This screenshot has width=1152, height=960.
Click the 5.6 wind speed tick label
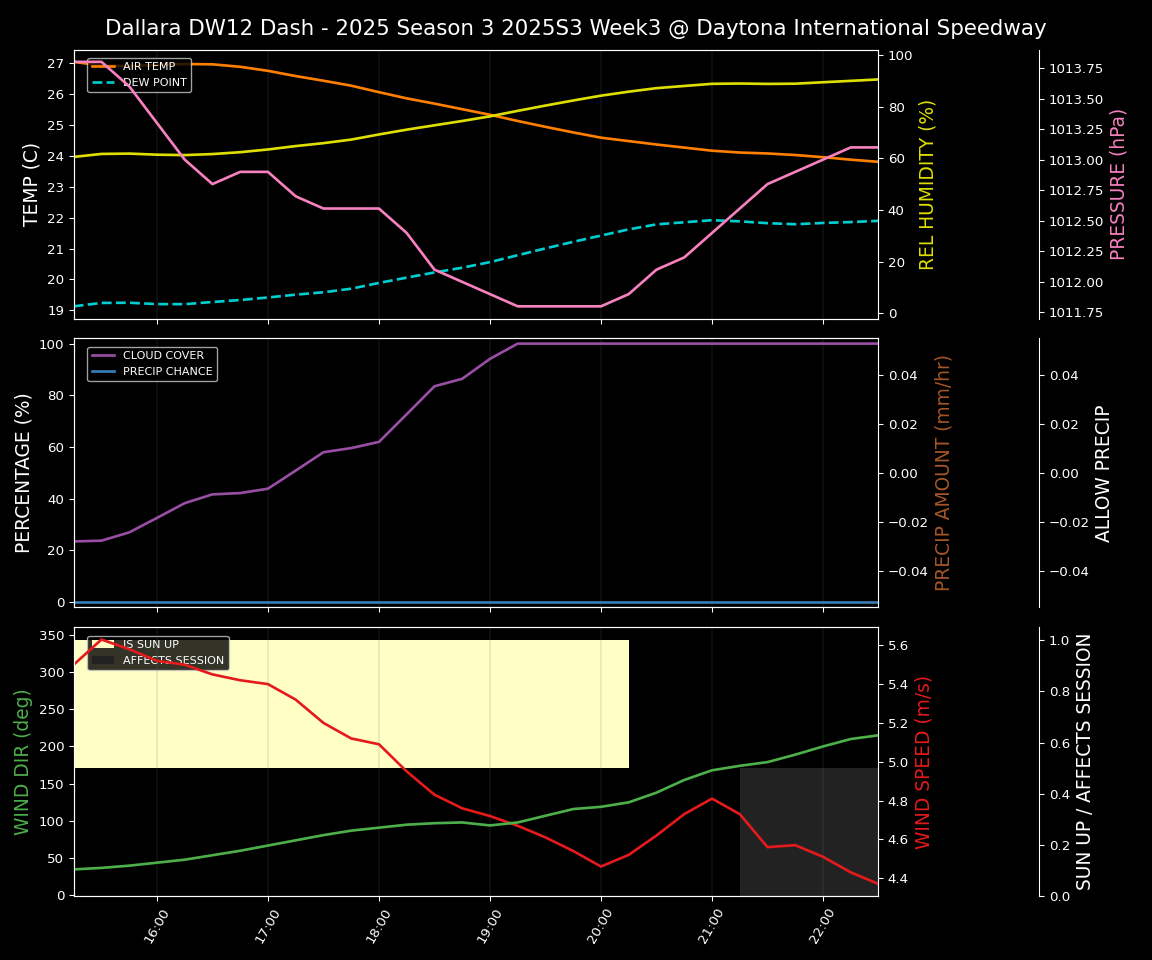[898, 646]
